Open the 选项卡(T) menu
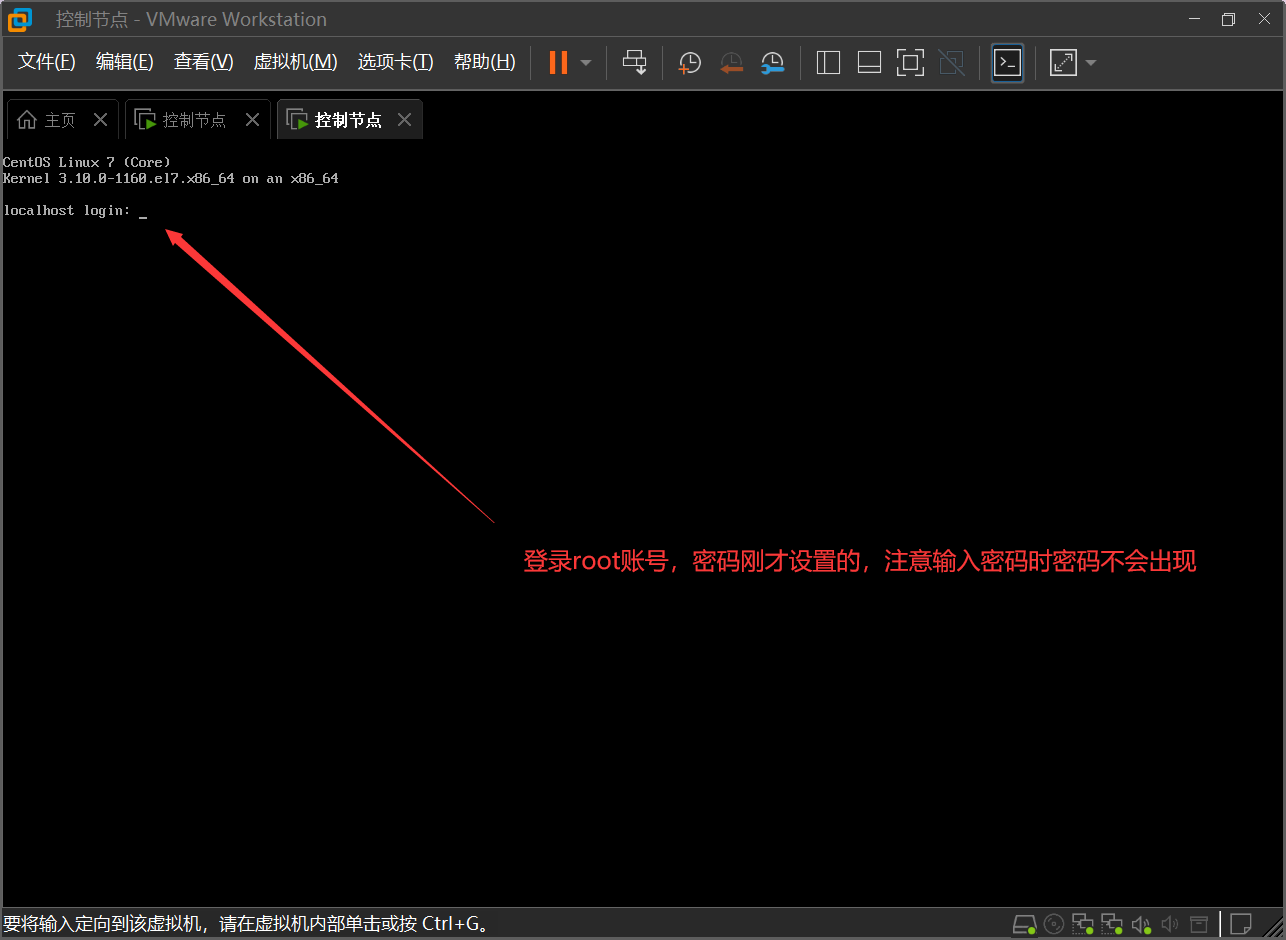This screenshot has height=940, width=1286. coord(396,62)
